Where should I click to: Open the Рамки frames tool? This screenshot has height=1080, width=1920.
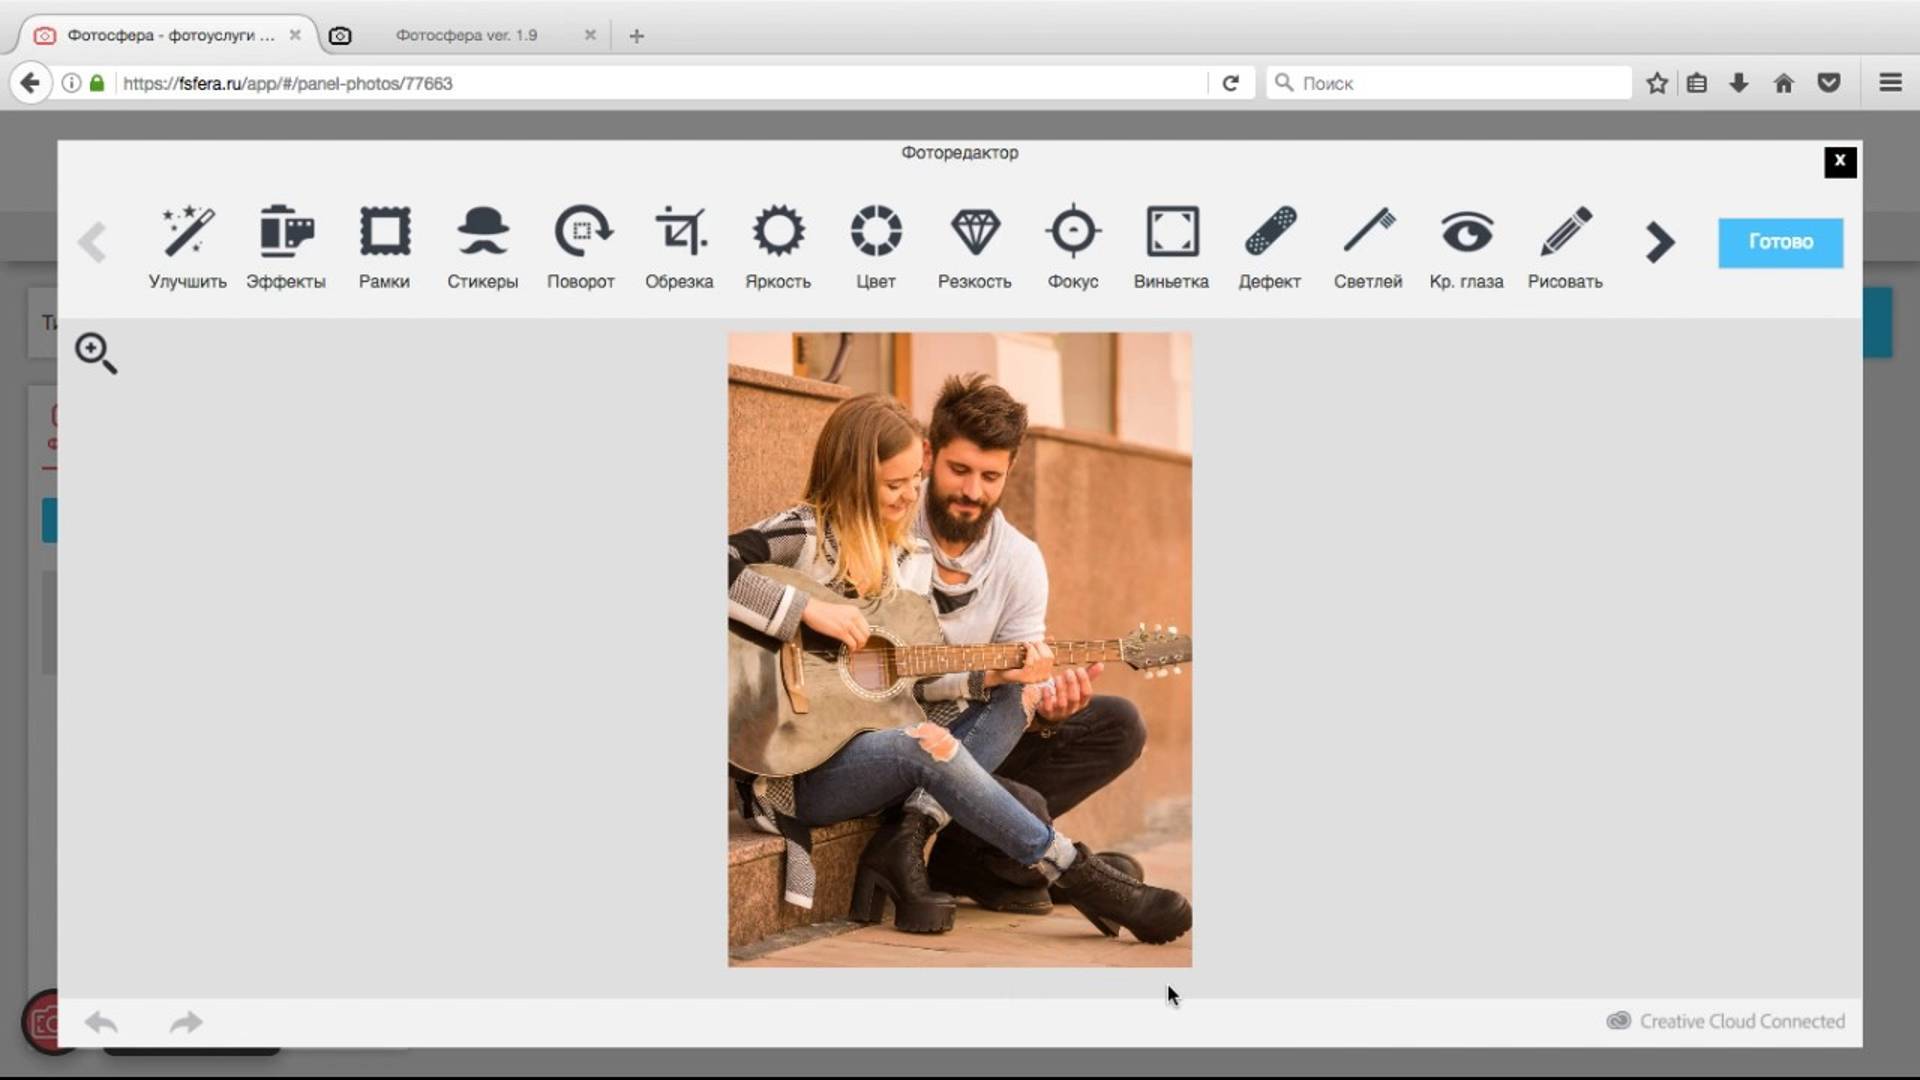pos(384,246)
